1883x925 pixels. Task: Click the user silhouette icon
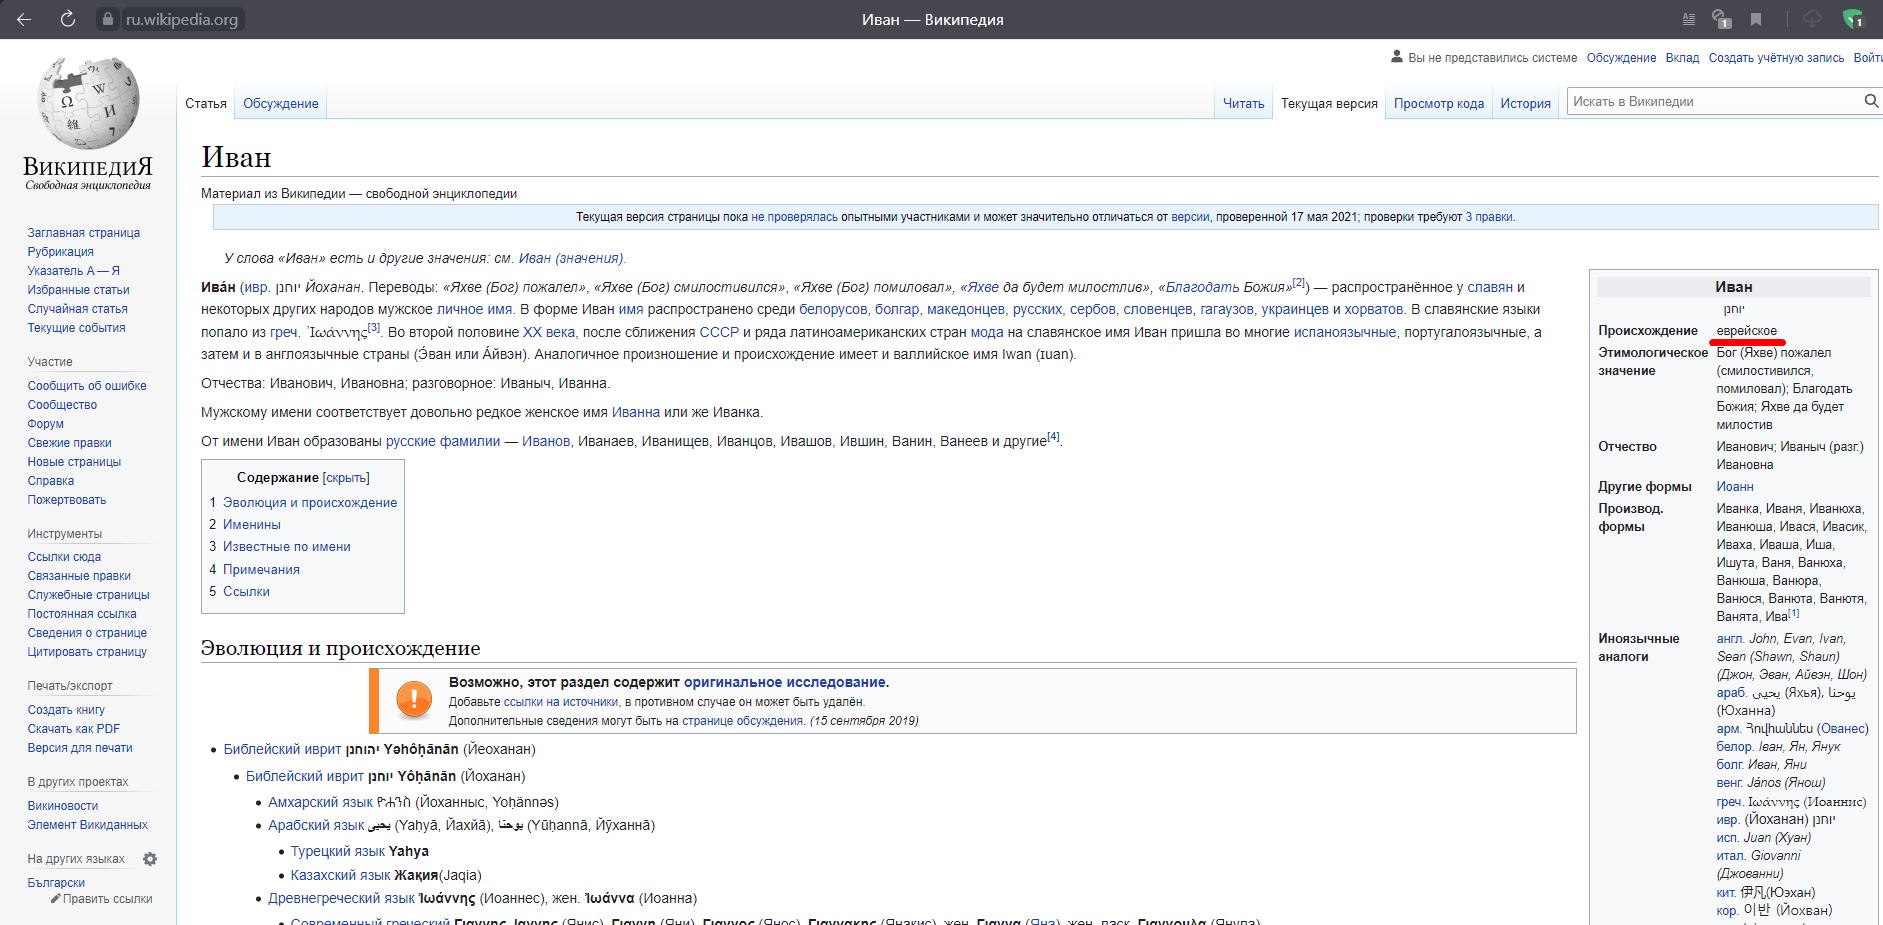(1397, 57)
